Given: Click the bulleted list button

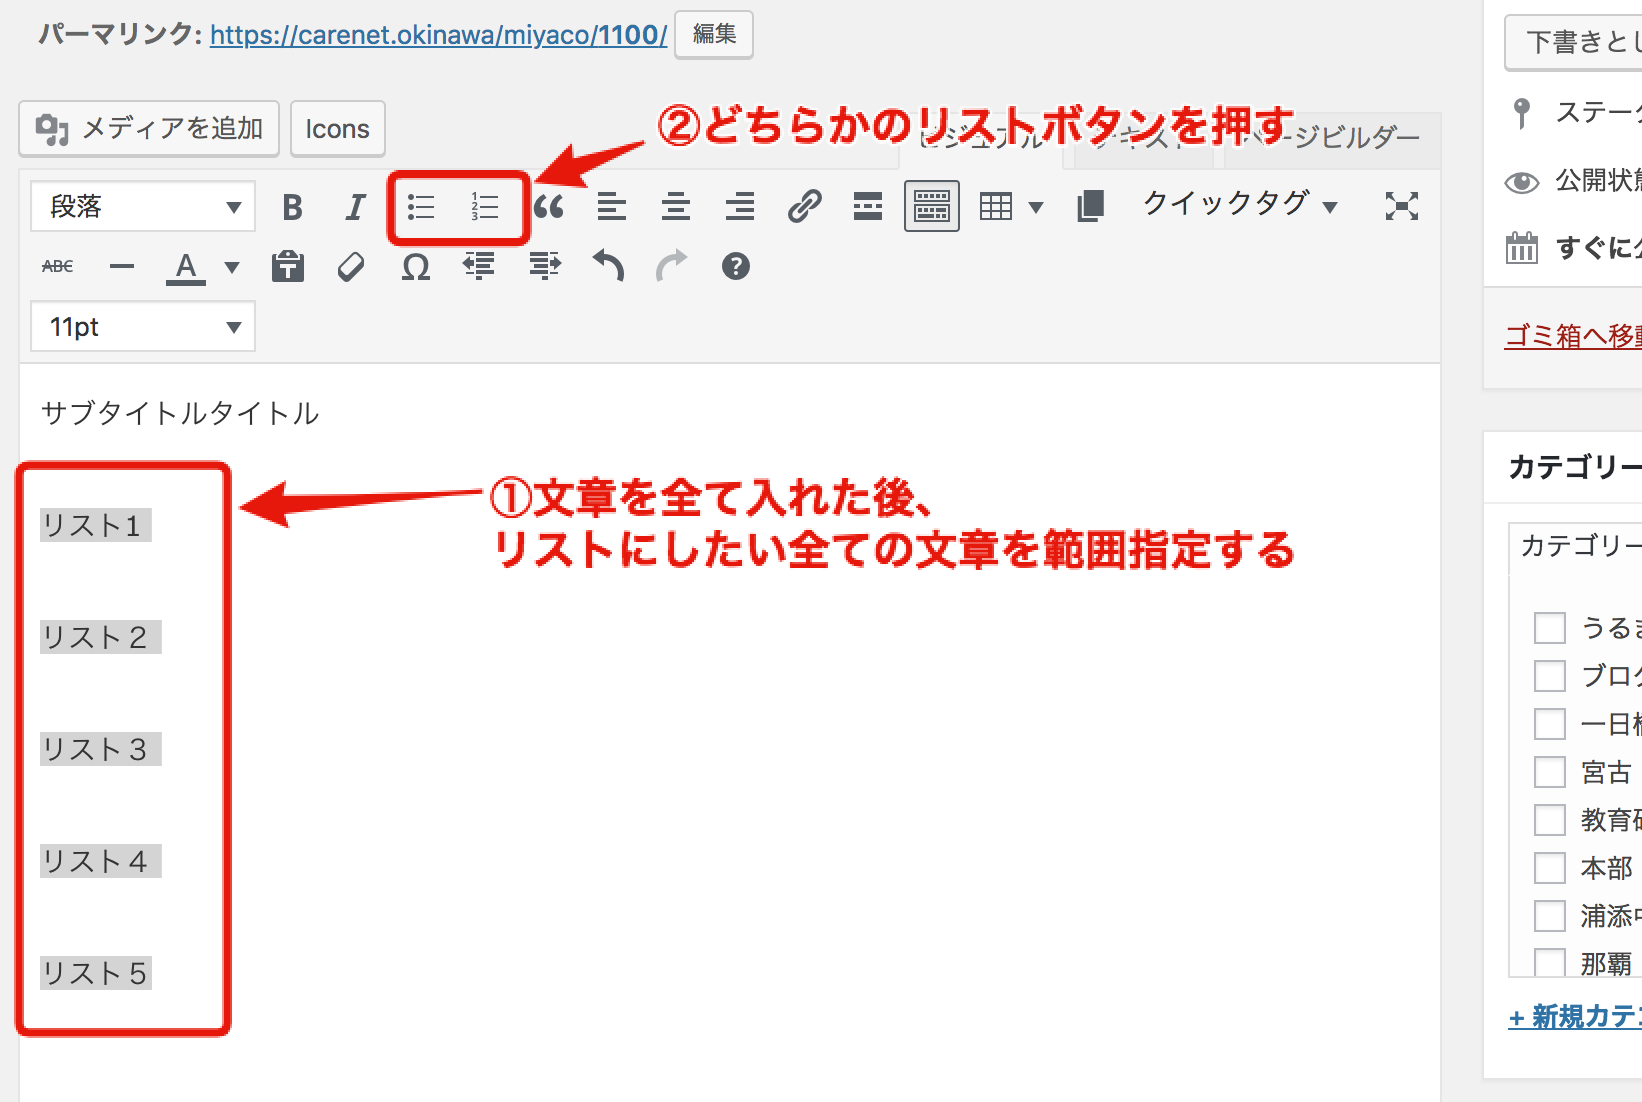Looking at the screenshot, I should [421, 207].
